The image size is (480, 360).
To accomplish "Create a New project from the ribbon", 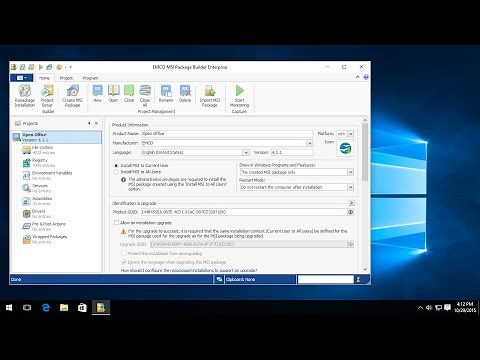I will (97, 93).
